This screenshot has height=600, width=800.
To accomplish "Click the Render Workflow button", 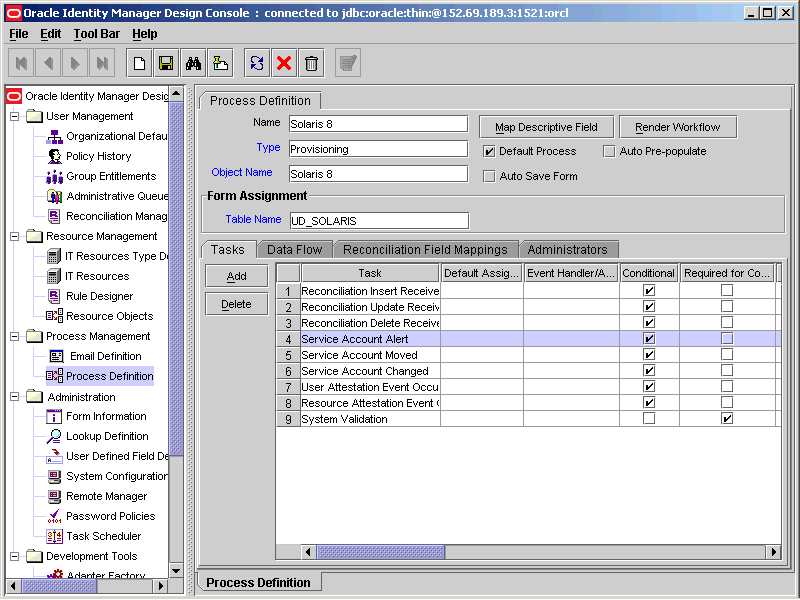I will coord(678,126).
